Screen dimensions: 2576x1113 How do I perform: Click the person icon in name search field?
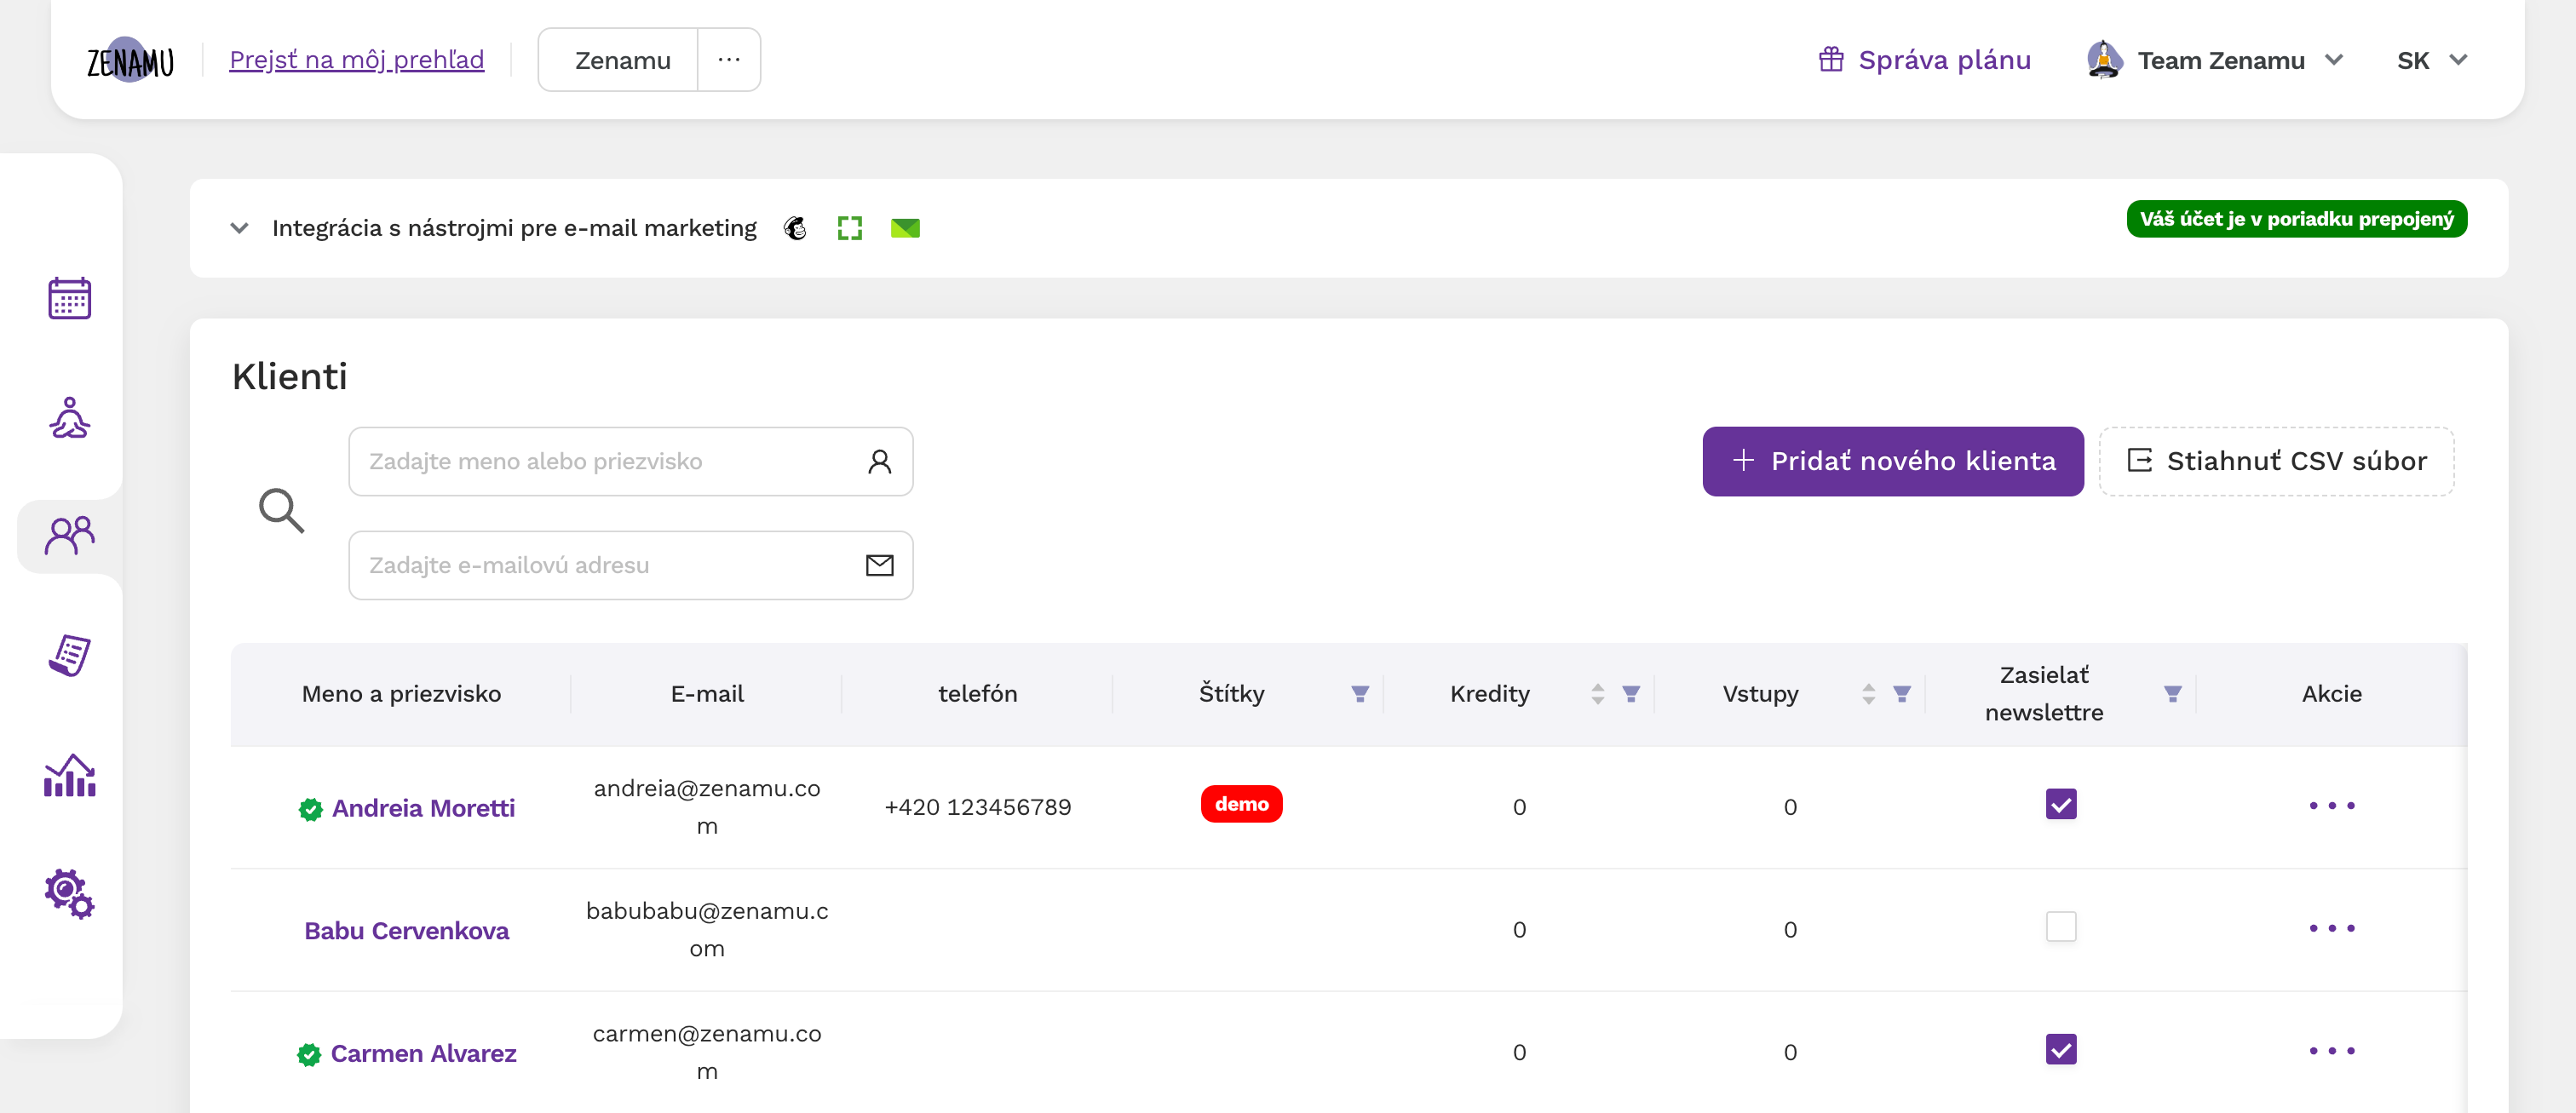click(x=880, y=461)
